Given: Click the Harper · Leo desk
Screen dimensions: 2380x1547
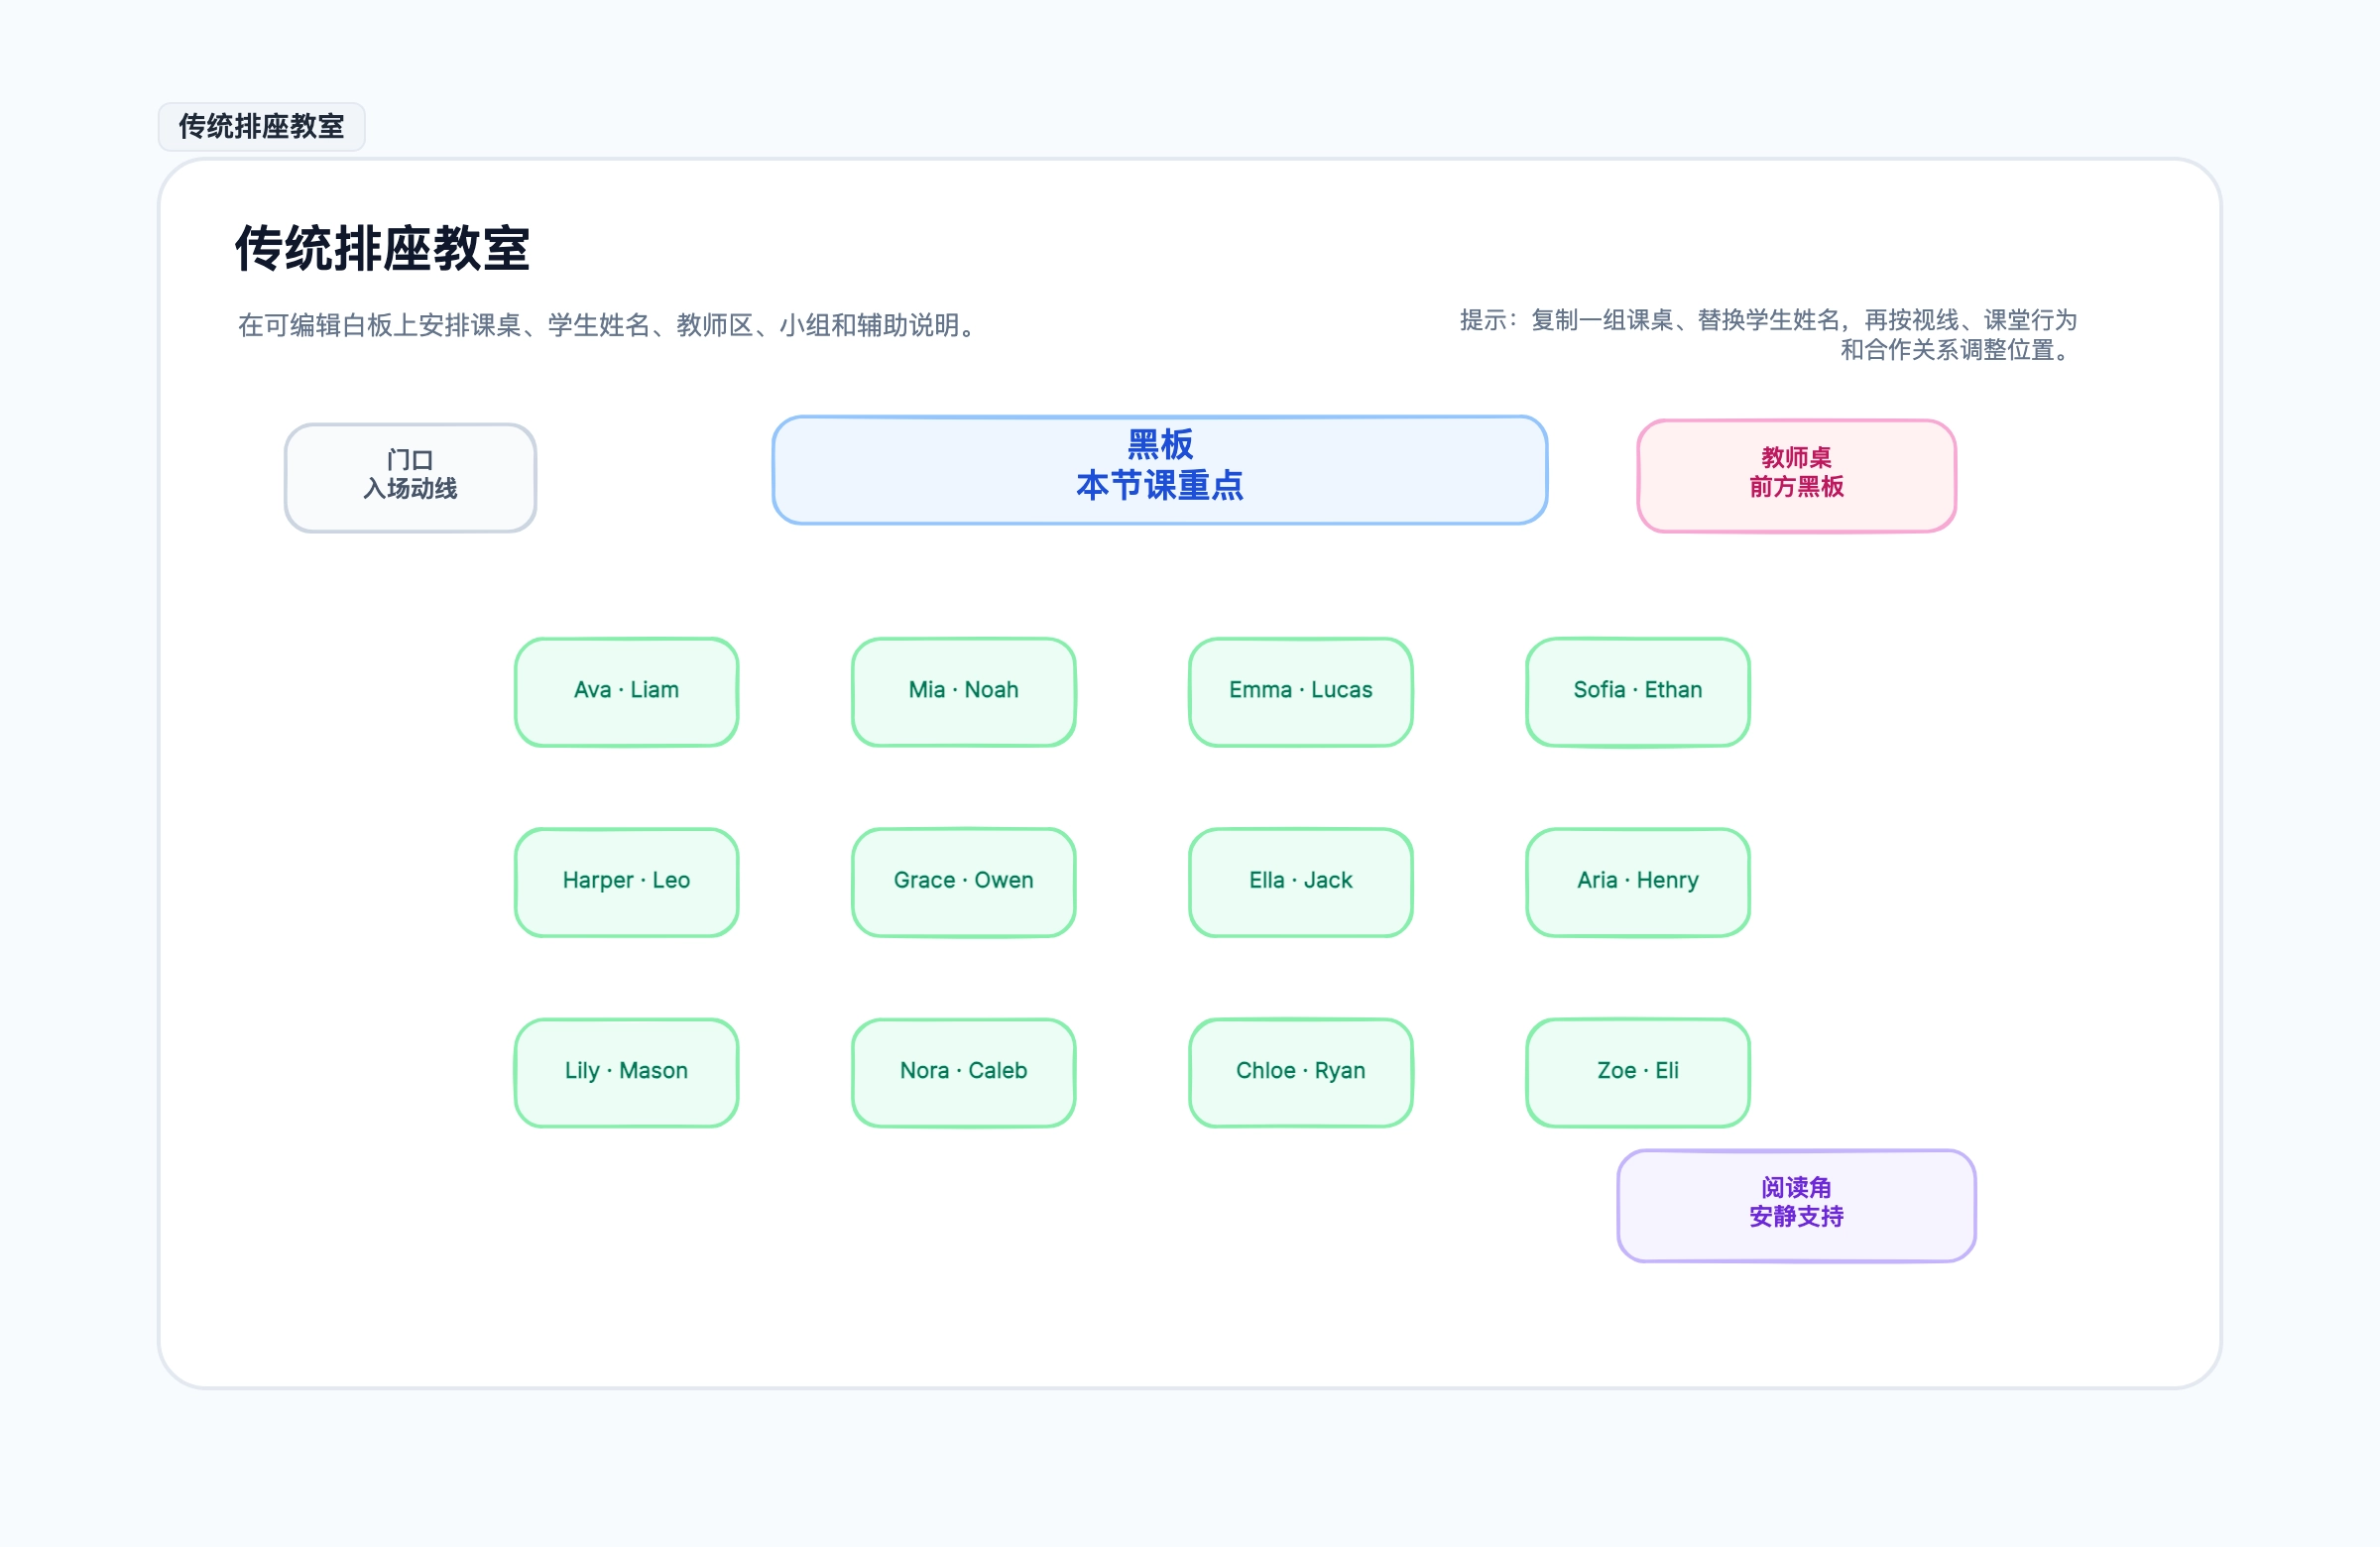Looking at the screenshot, I should [627, 882].
